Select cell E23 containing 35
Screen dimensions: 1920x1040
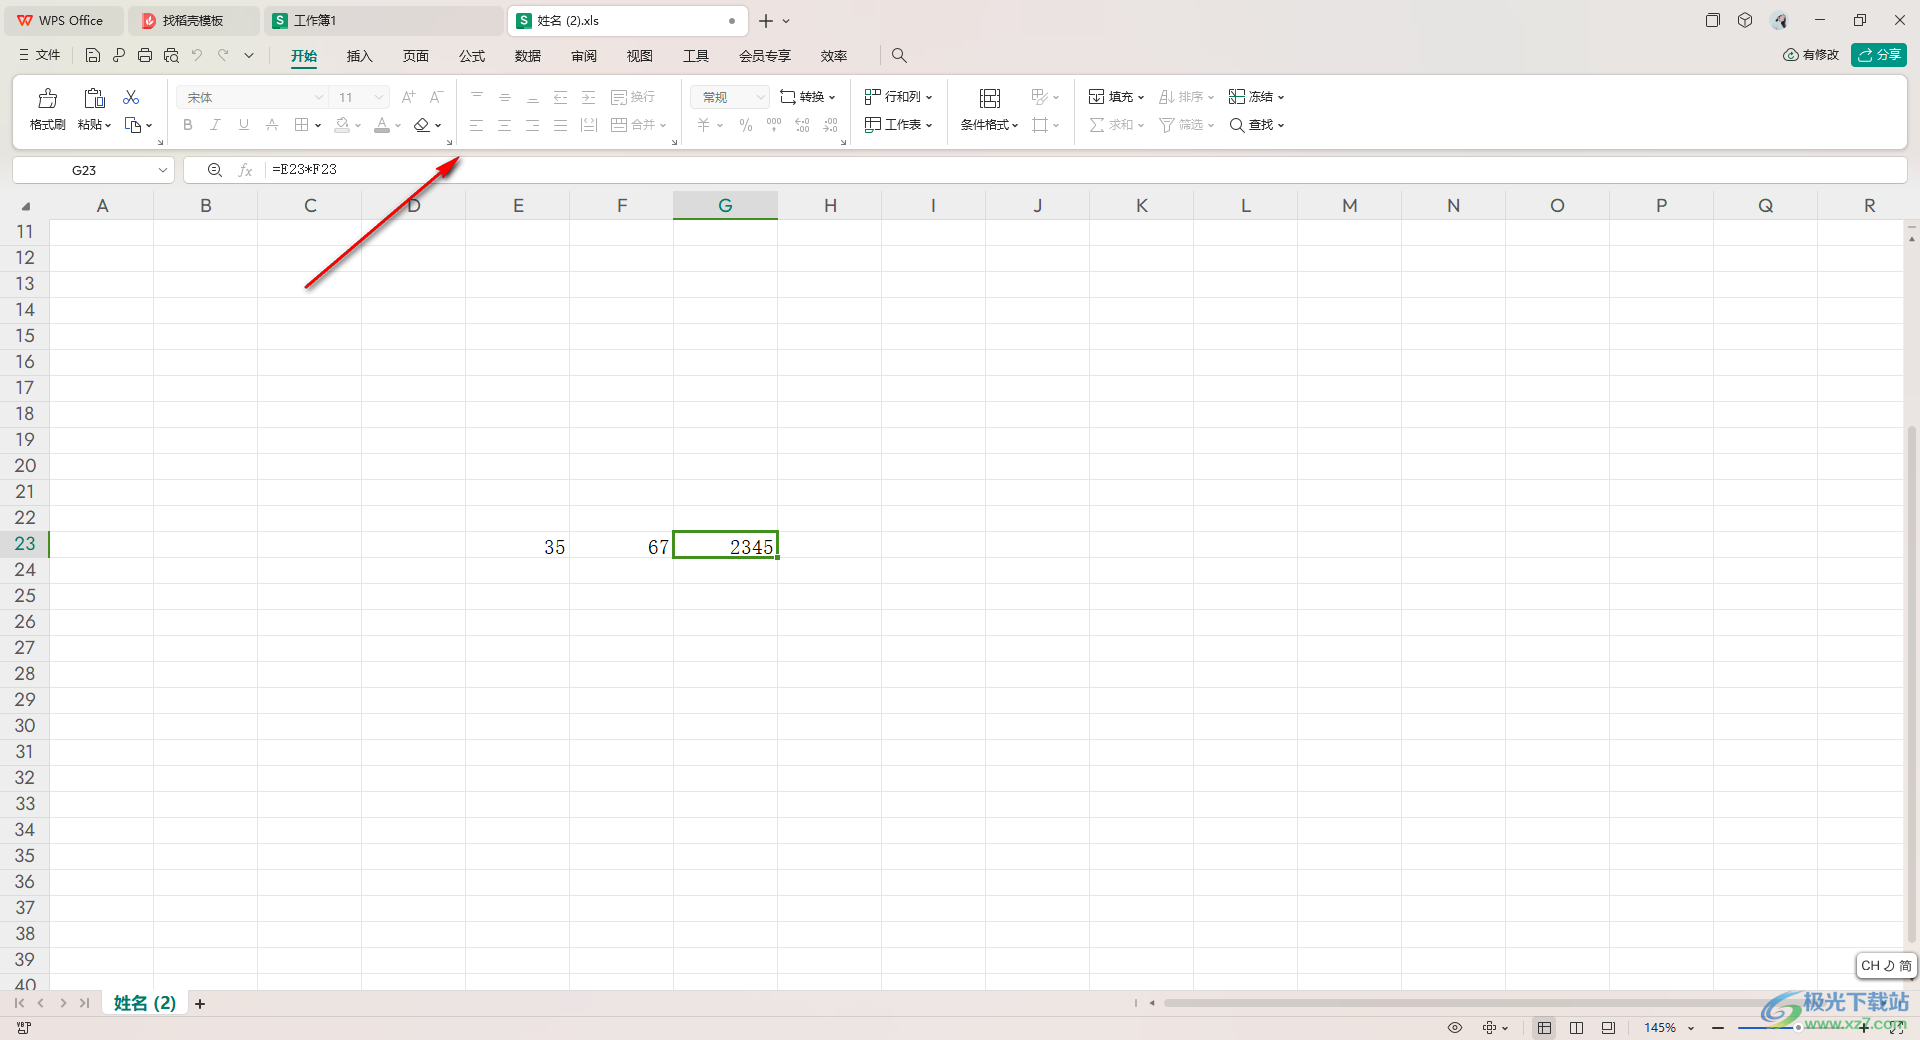click(x=518, y=545)
